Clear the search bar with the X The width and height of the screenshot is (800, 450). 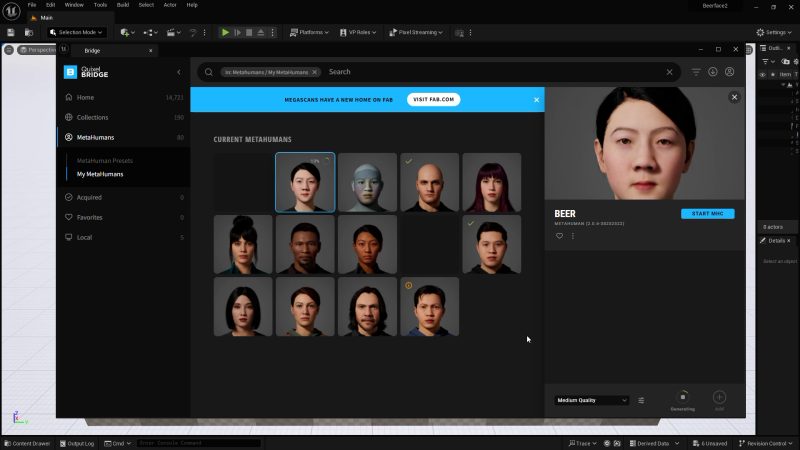669,72
